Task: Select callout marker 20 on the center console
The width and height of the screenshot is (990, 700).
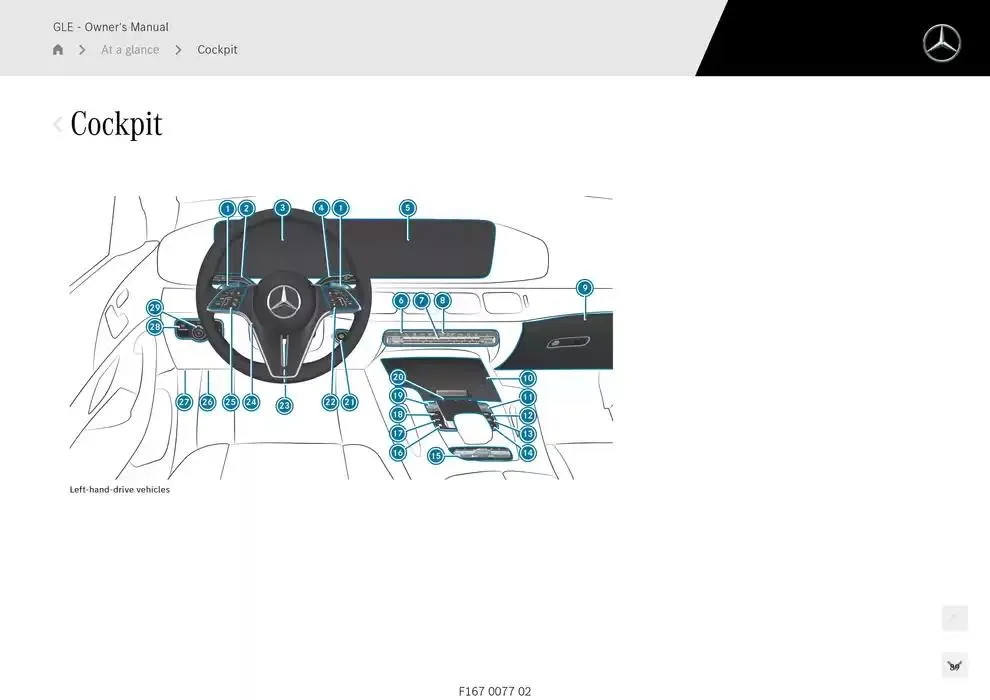Action: (398, 378)
